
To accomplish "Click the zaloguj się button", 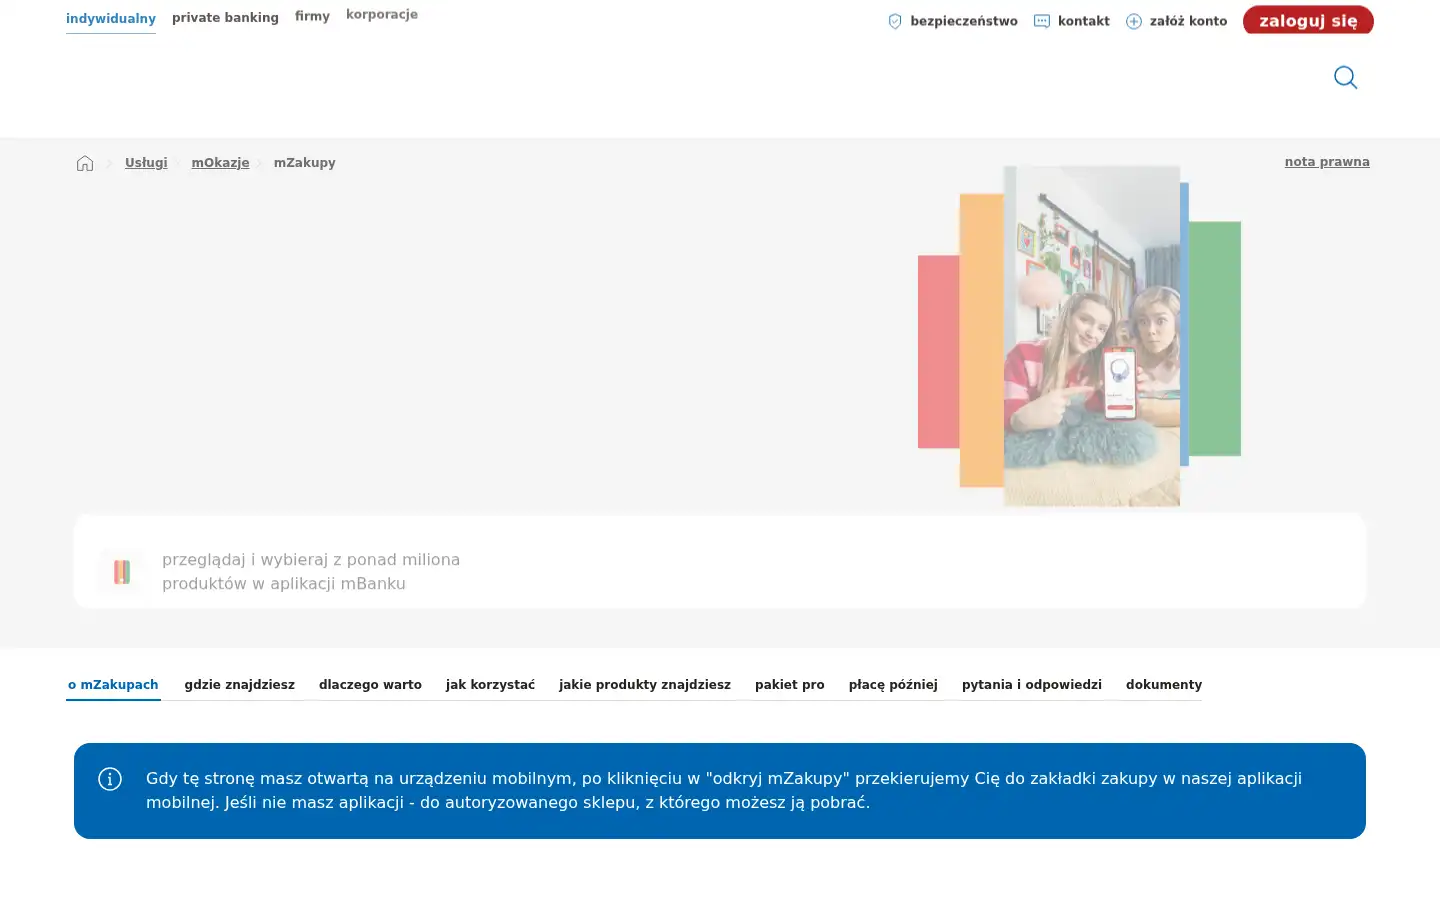I will coord(1308,20).
